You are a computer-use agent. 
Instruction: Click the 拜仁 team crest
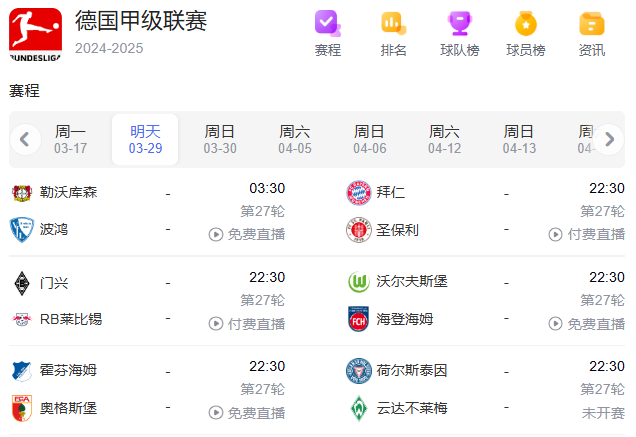(358, 192)
